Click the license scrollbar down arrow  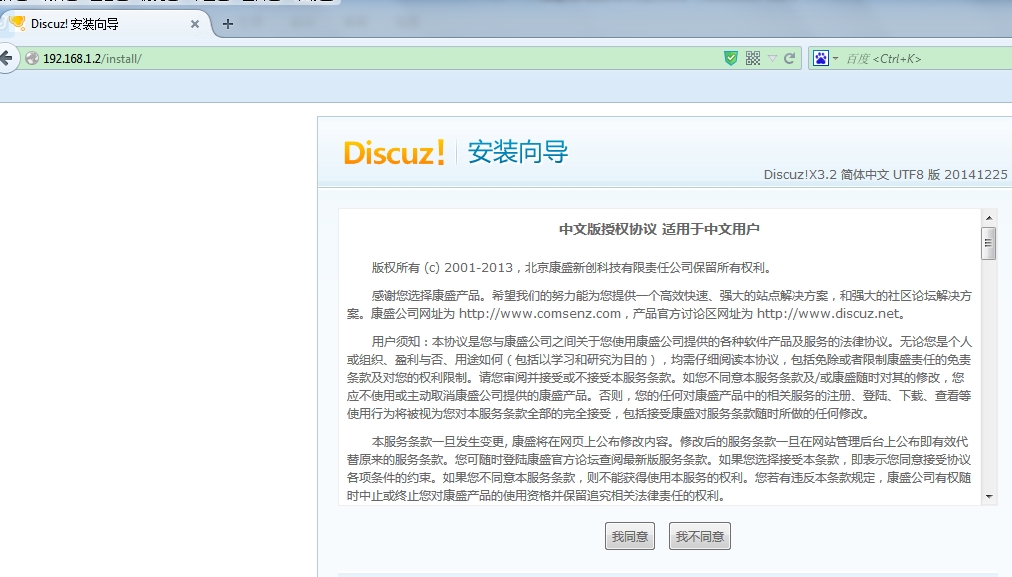tap(988, 496)
